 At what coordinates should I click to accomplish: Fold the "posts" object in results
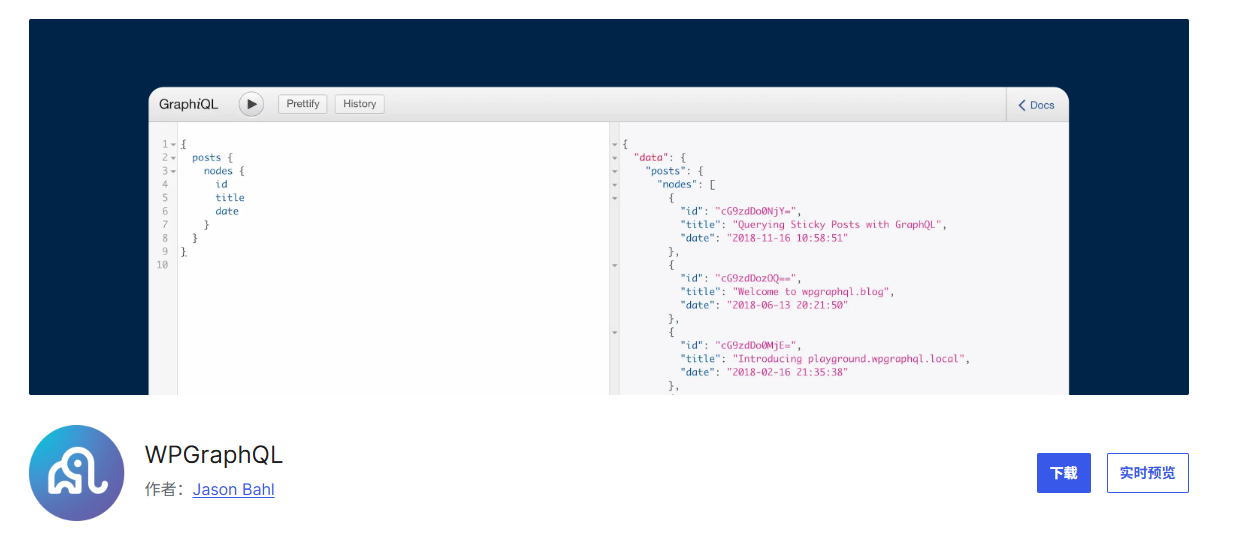pos(615,171)
